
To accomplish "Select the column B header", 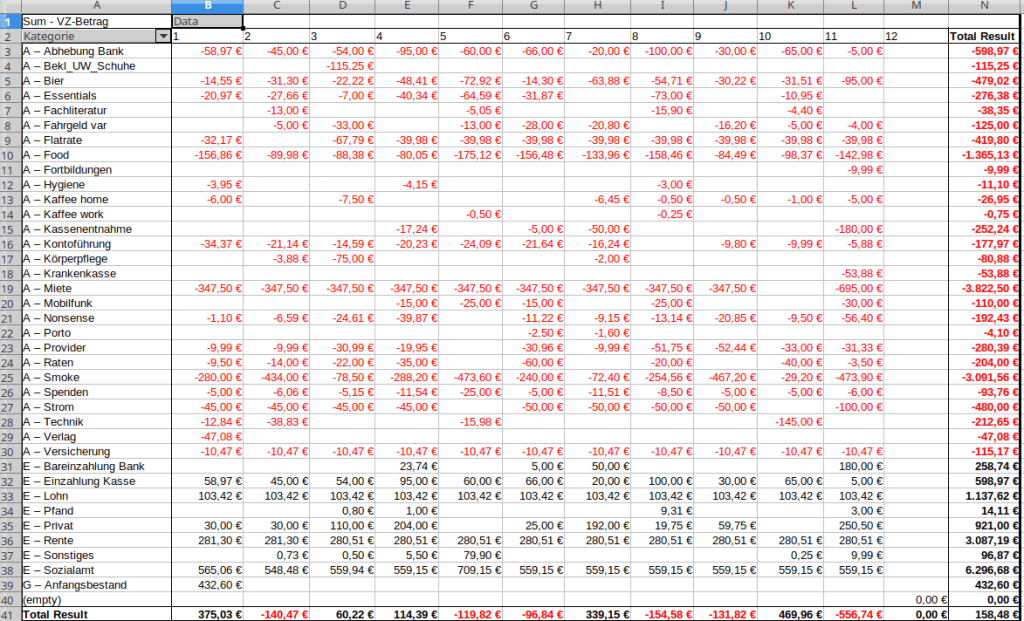I will (x=206, y=6).
